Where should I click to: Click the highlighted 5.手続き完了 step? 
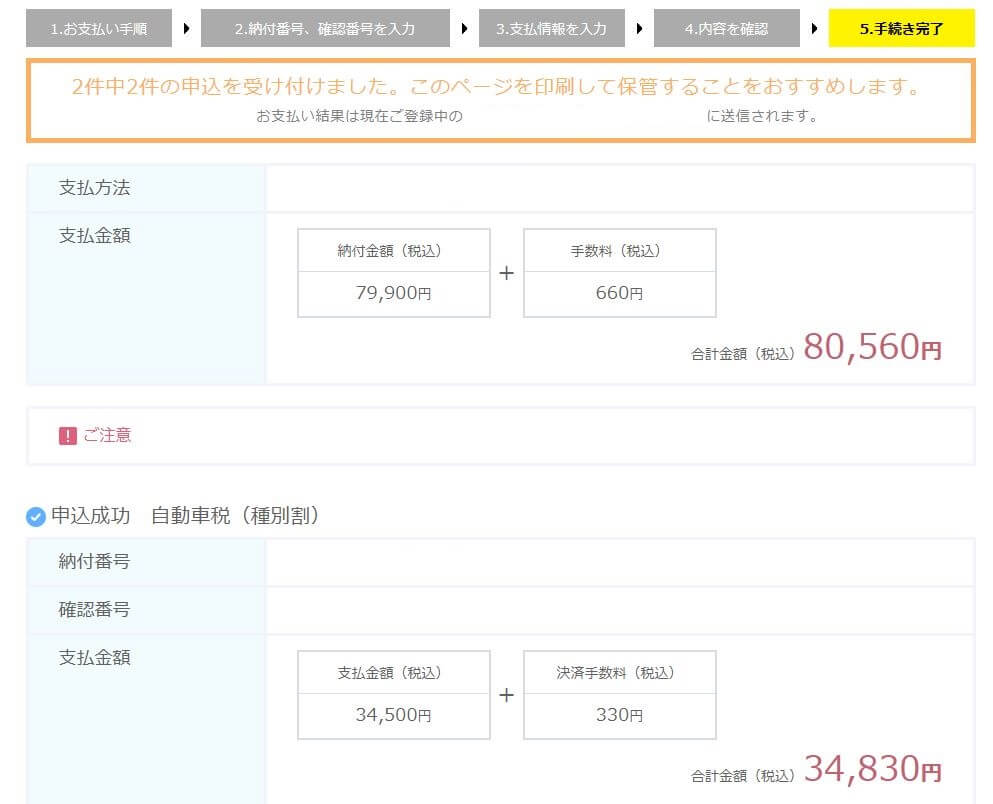tap(901, 28)
